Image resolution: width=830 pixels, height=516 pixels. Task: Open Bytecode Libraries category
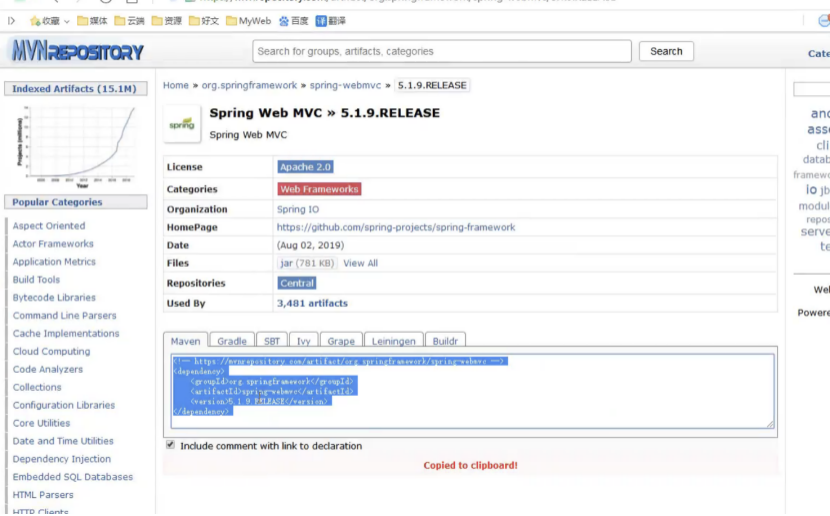coord(54,298)
